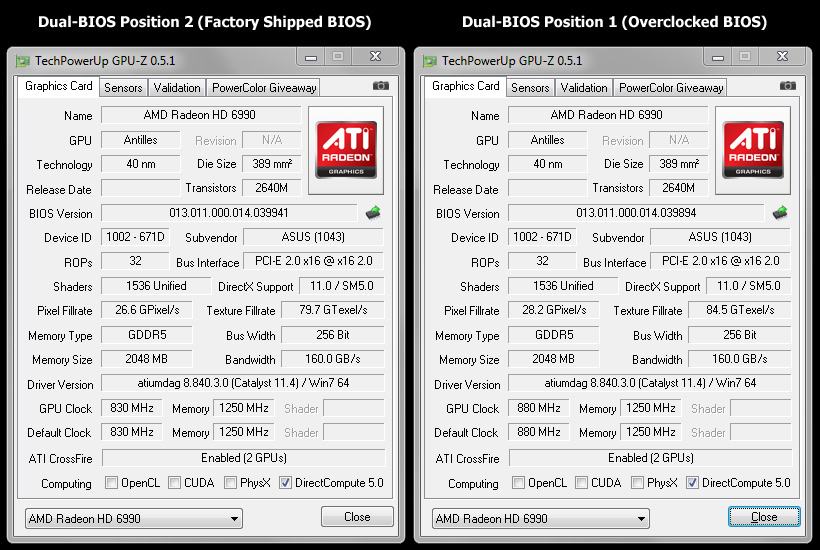Open Validation tab in right window
Screen dimensions: 820x550
(x=584, y=88)
